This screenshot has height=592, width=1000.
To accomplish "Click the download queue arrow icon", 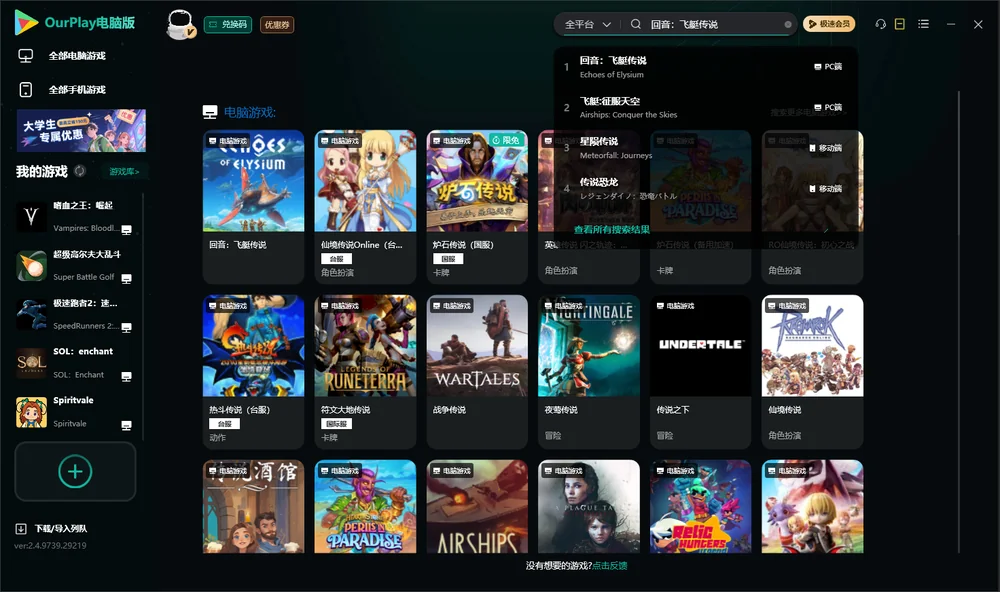I will pos(20,529).
